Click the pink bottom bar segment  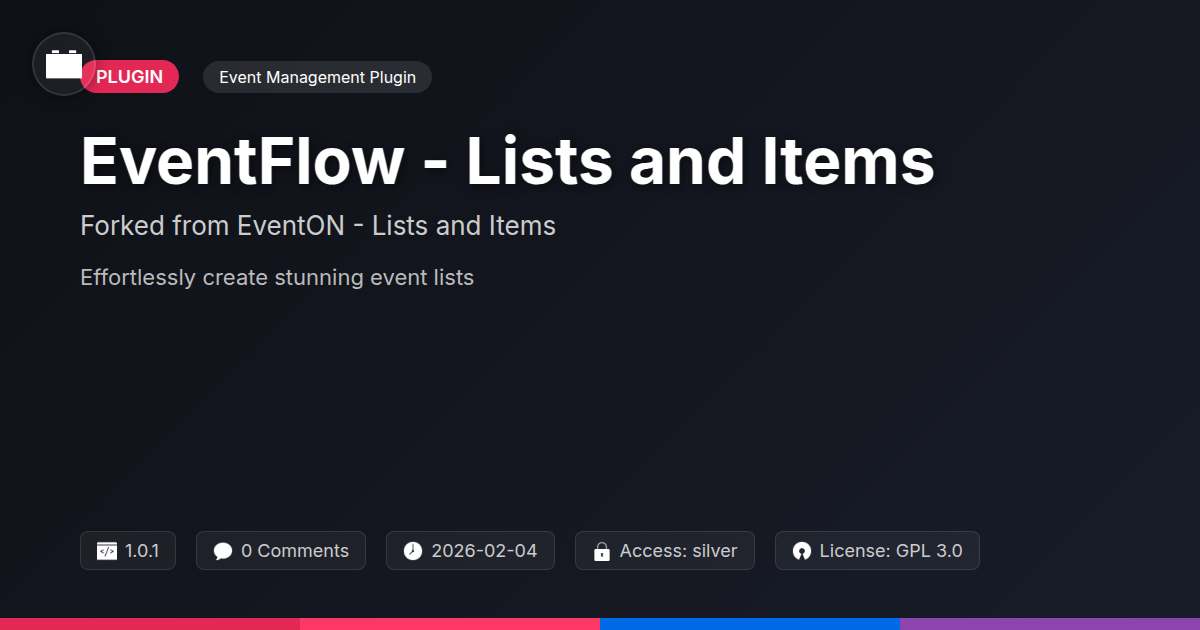coord(450,623)
